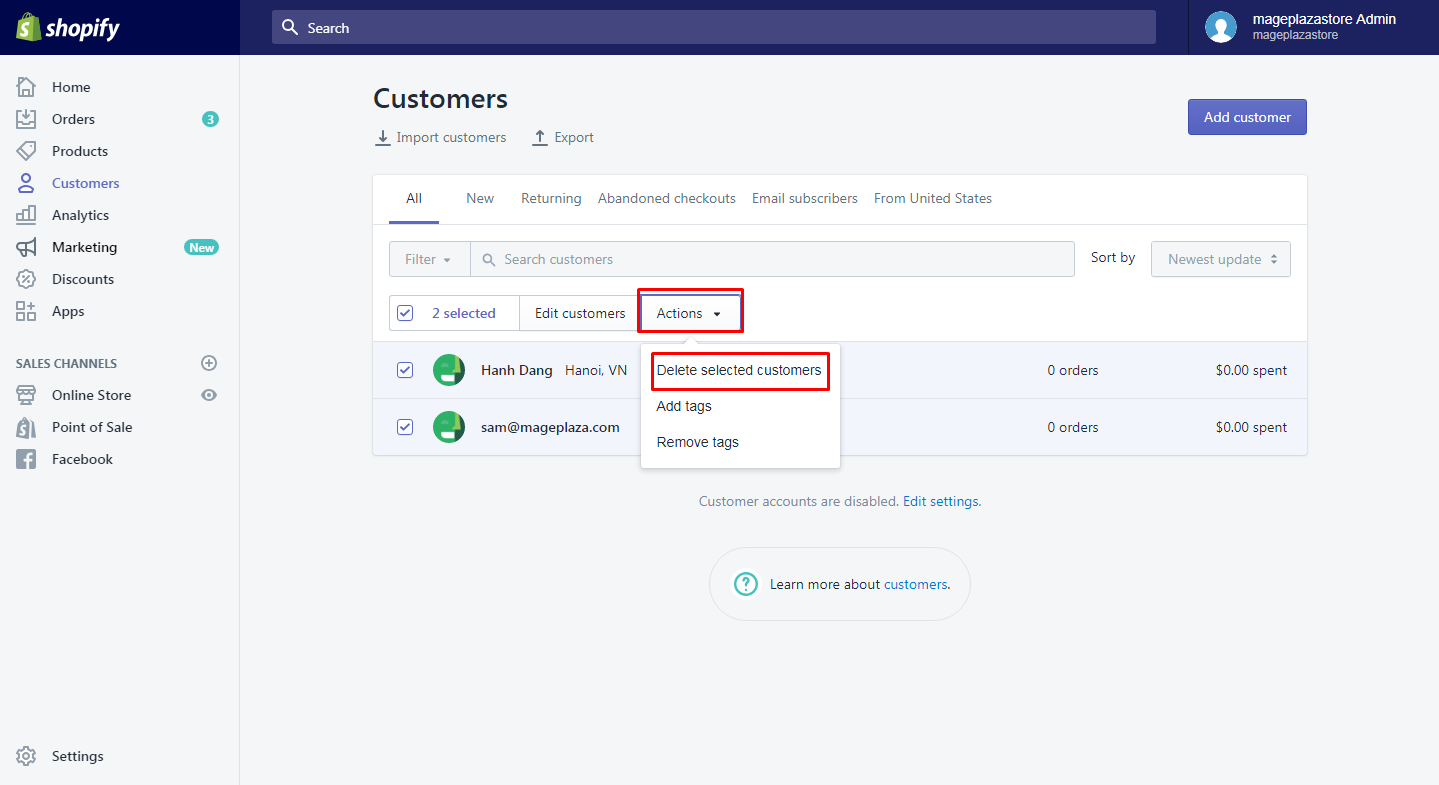Choose Remove tags from Actions menu
This screenshot has width=1439, height=785.
tap(698, 442)
